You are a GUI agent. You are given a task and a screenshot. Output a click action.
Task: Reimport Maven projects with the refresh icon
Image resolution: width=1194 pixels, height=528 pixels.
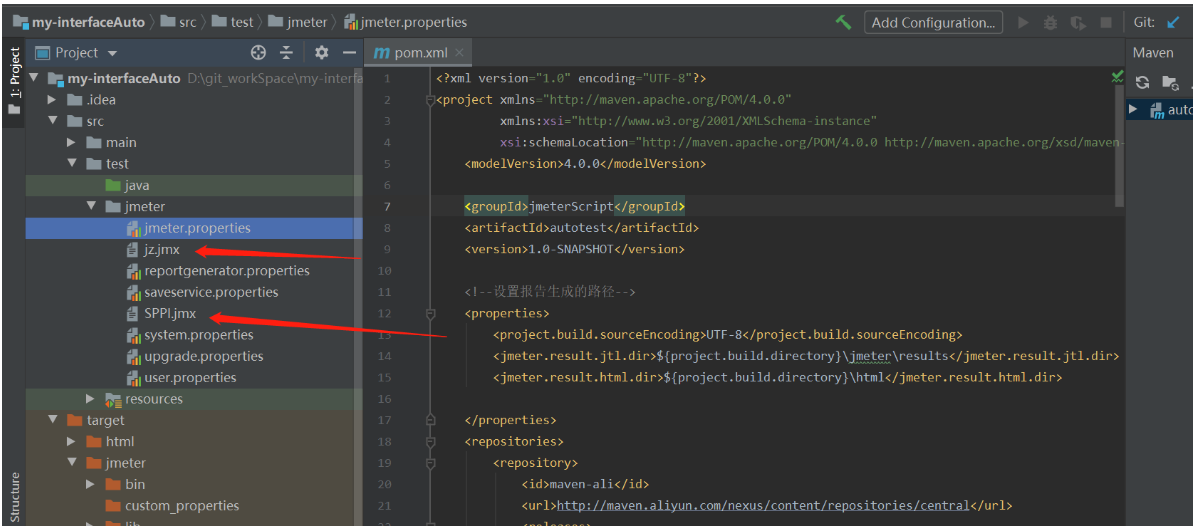pyautogui.click(x=1142, y=83)
